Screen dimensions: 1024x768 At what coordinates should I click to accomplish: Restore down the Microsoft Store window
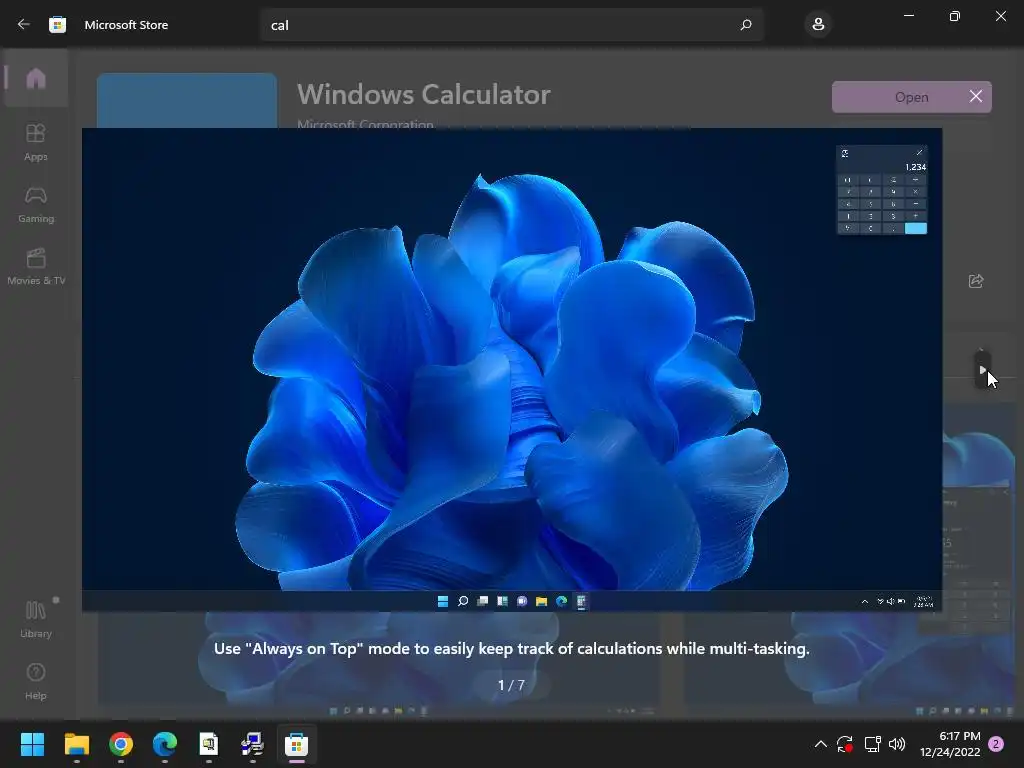955,16
